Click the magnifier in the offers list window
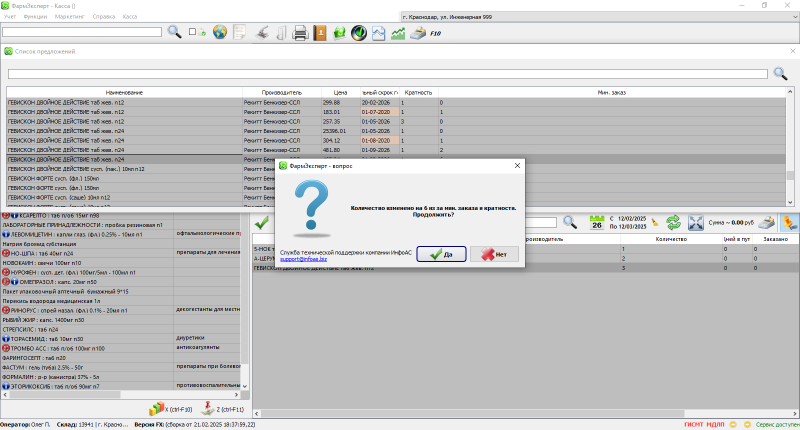Viewport: 800px width, 430px height. (781, 73)
